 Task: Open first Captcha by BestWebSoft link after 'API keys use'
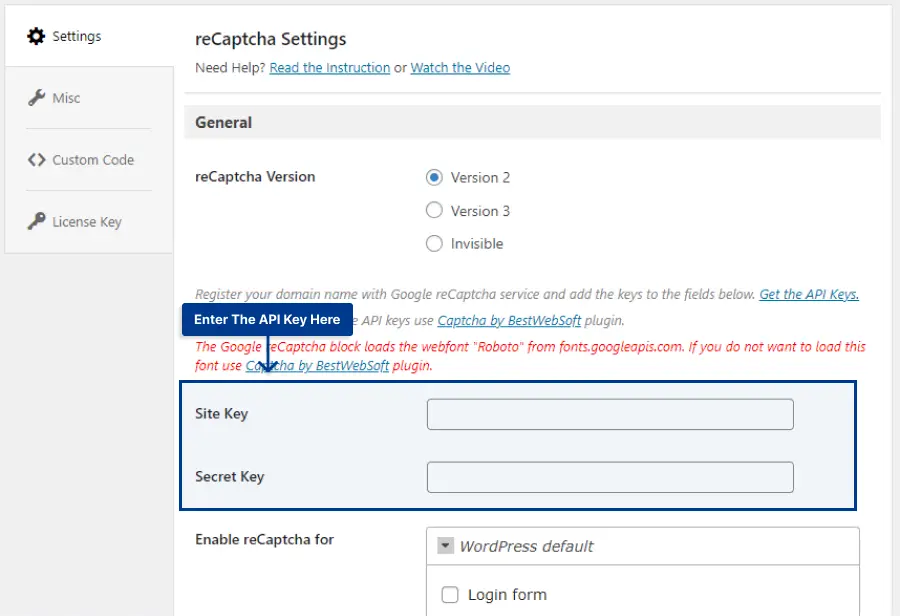[x=509, y=320]
